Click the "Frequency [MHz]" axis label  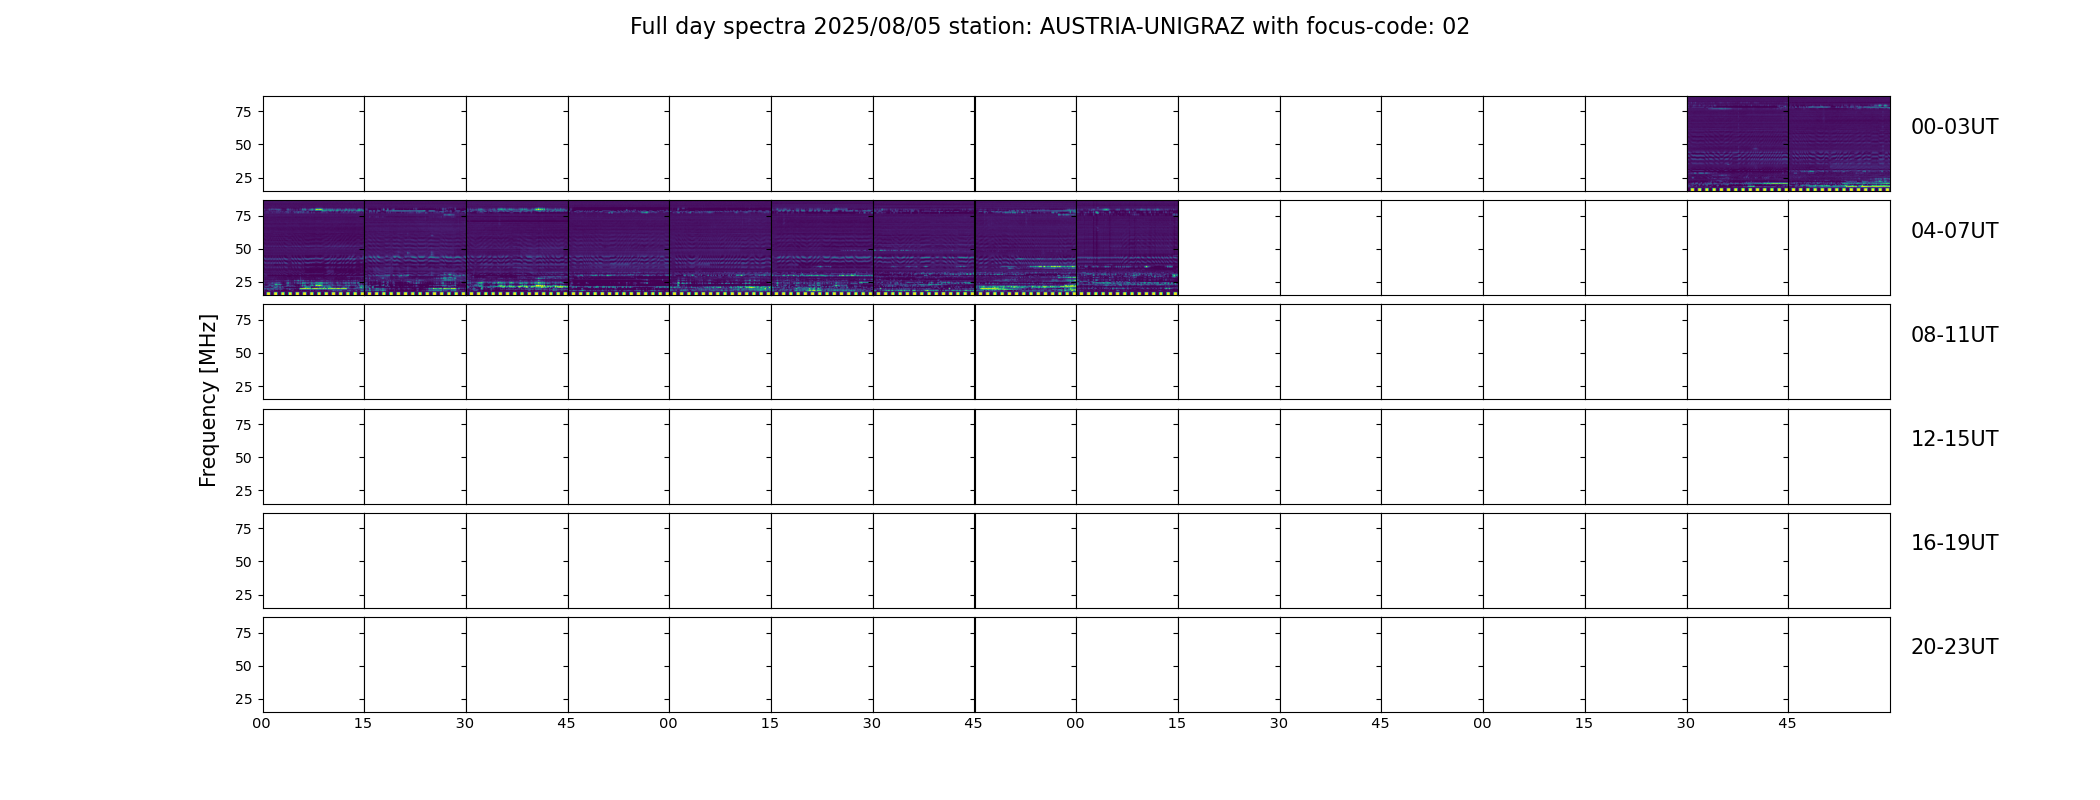click(x=208, y=401)
